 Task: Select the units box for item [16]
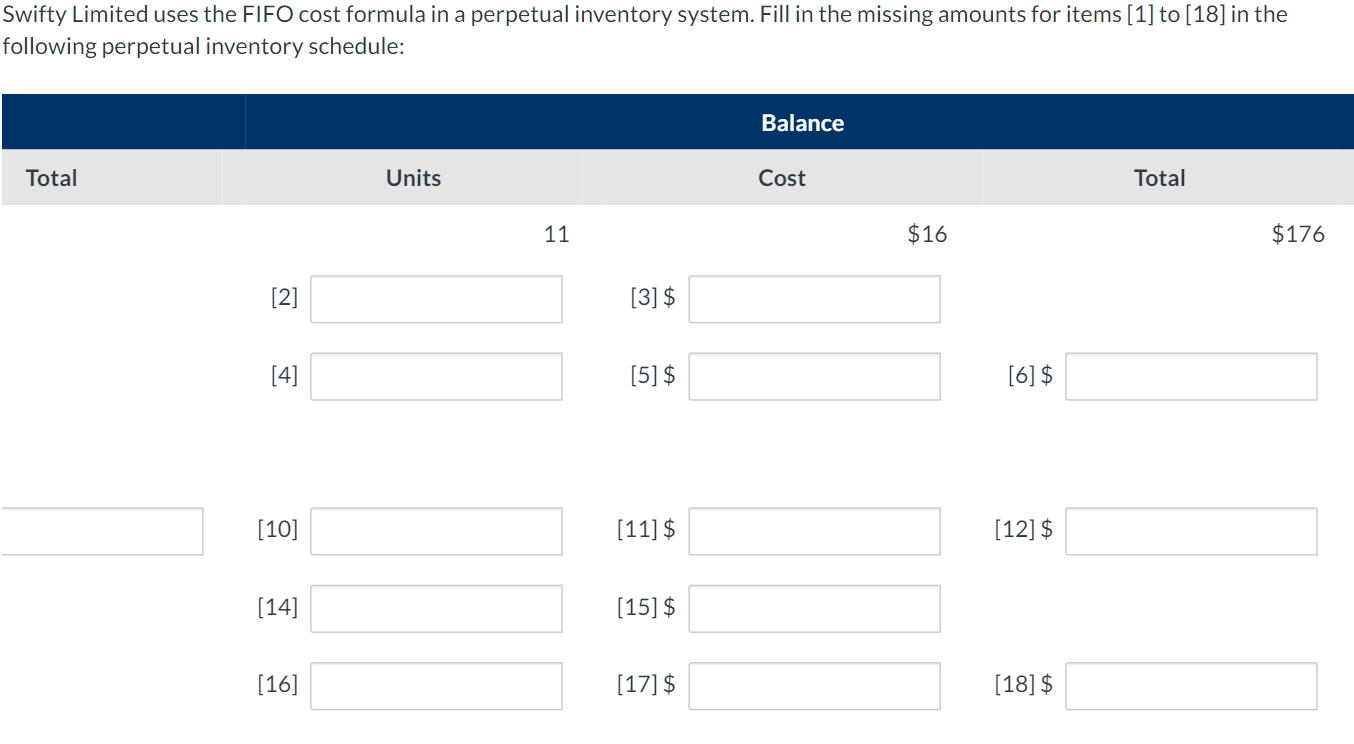coord(436,686)
